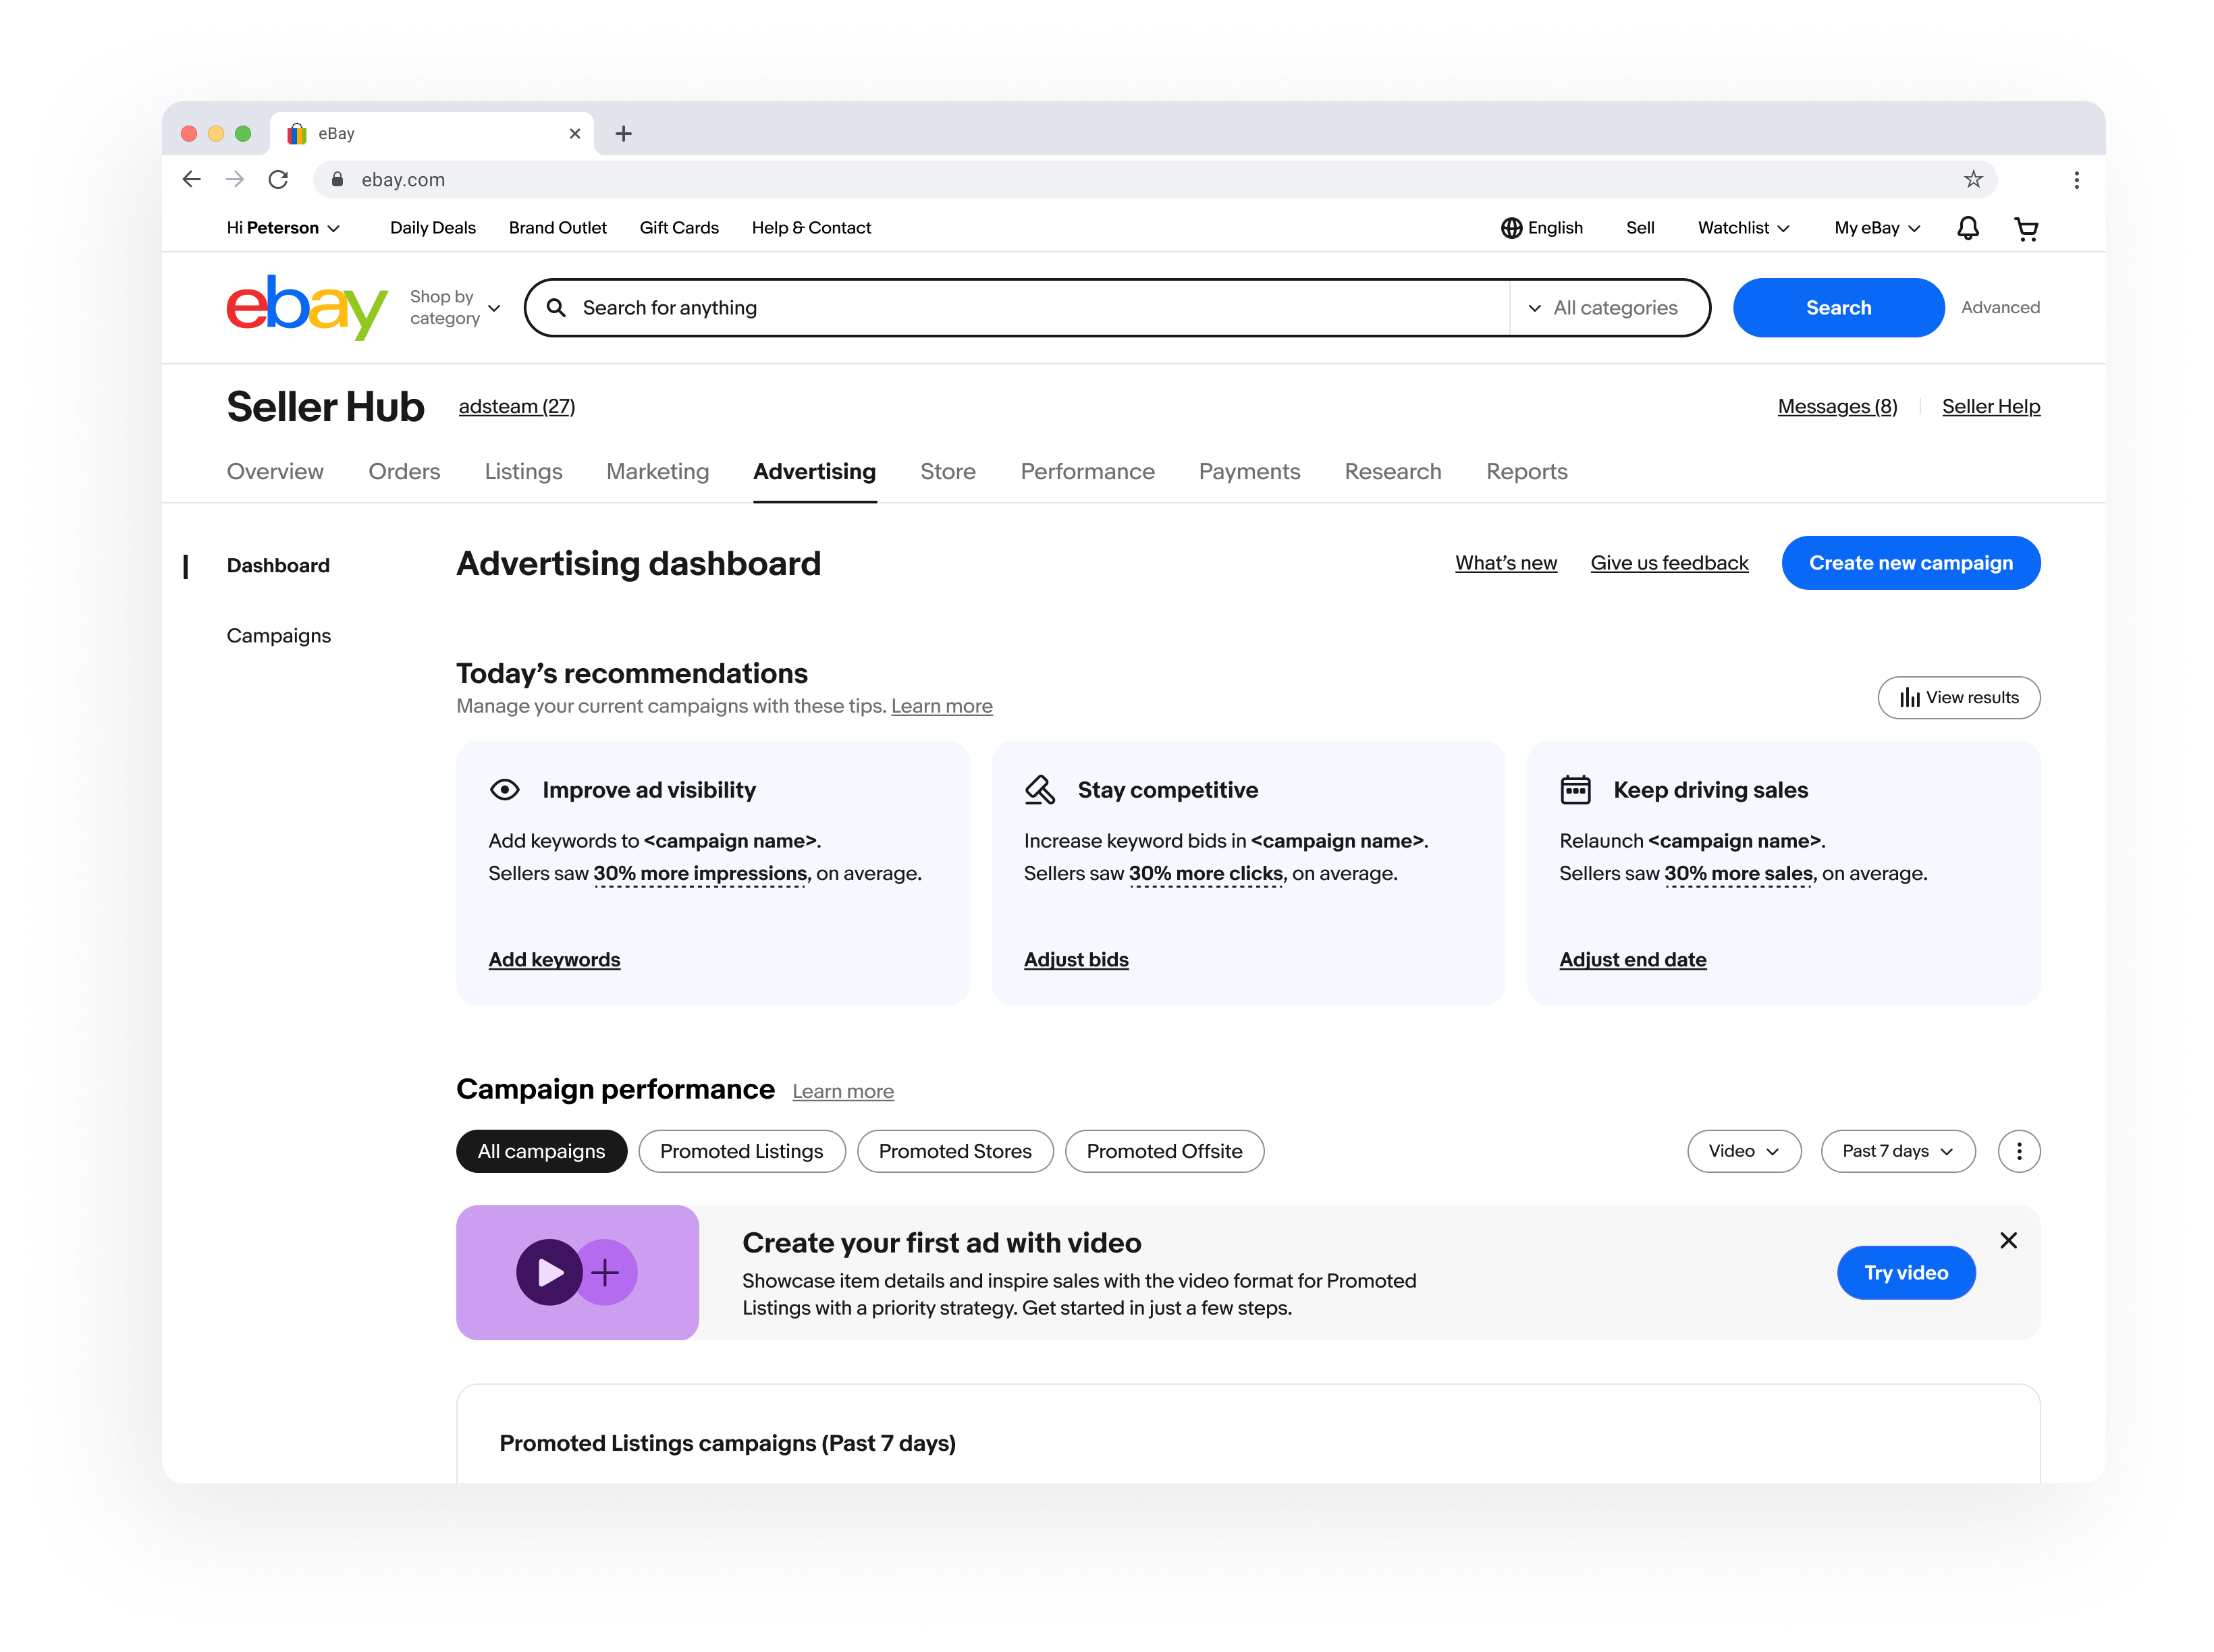Select the Promoted Offsite filter chip
Screen dimensions: 2214x1652
click(x=1164, y=1151)
